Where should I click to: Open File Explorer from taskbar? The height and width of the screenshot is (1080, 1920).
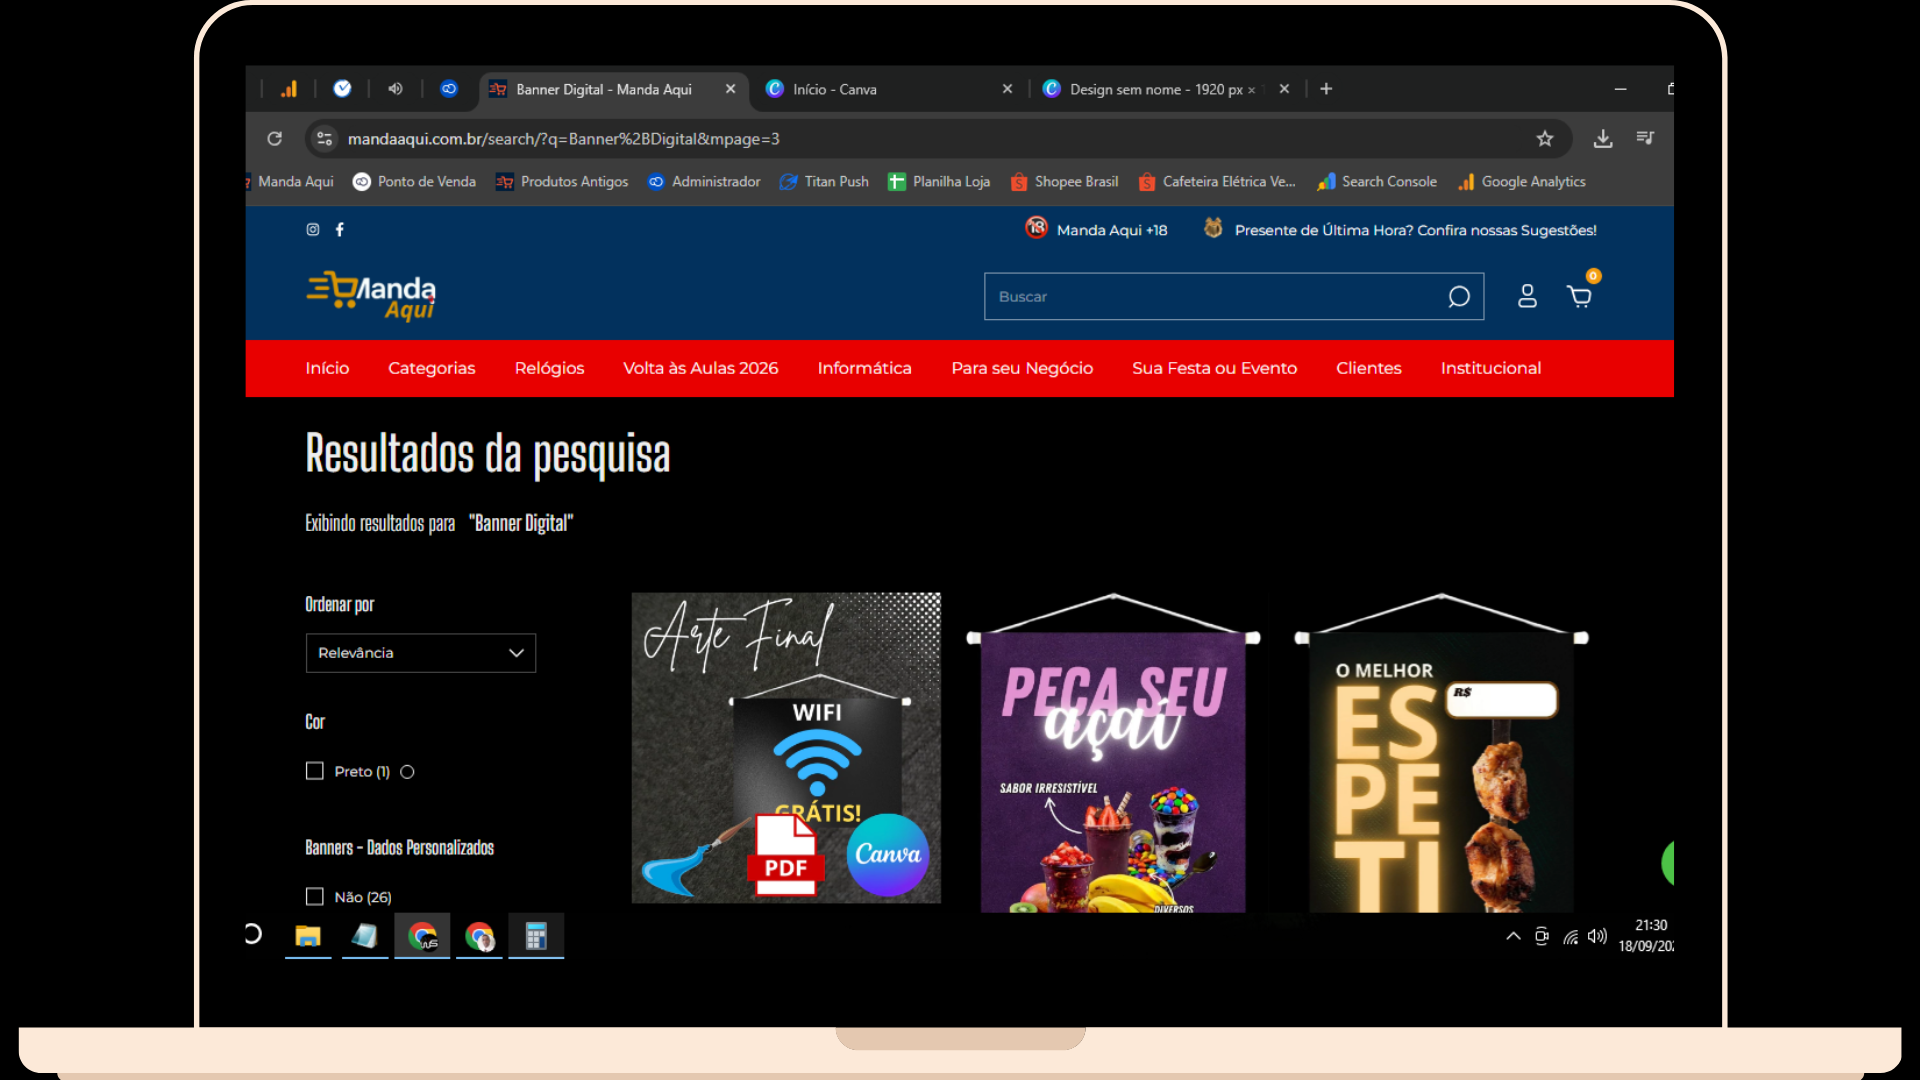pos(308,937)
